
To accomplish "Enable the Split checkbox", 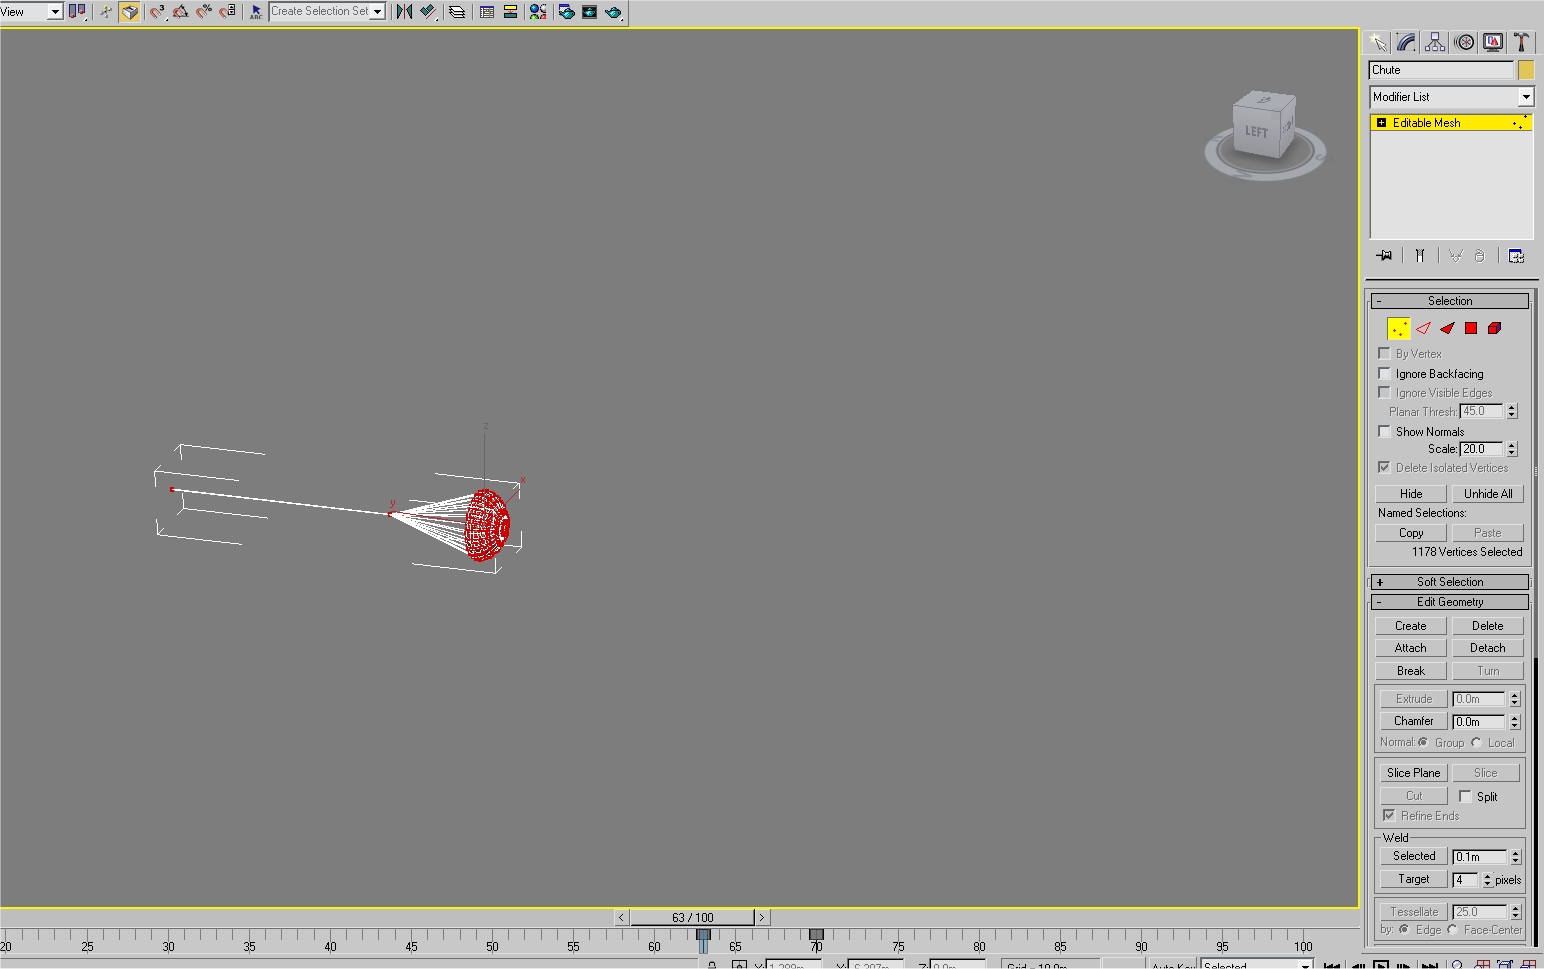I will pyautogui.click(x=1465, y=796).
